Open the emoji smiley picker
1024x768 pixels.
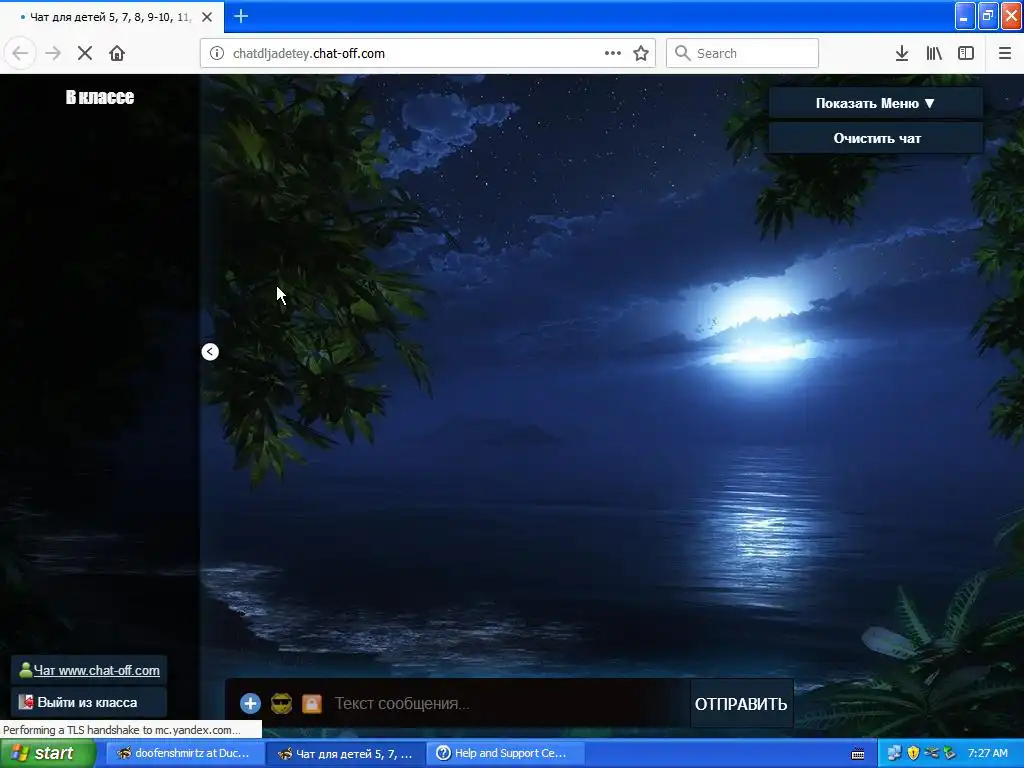[x=281, y=703]
